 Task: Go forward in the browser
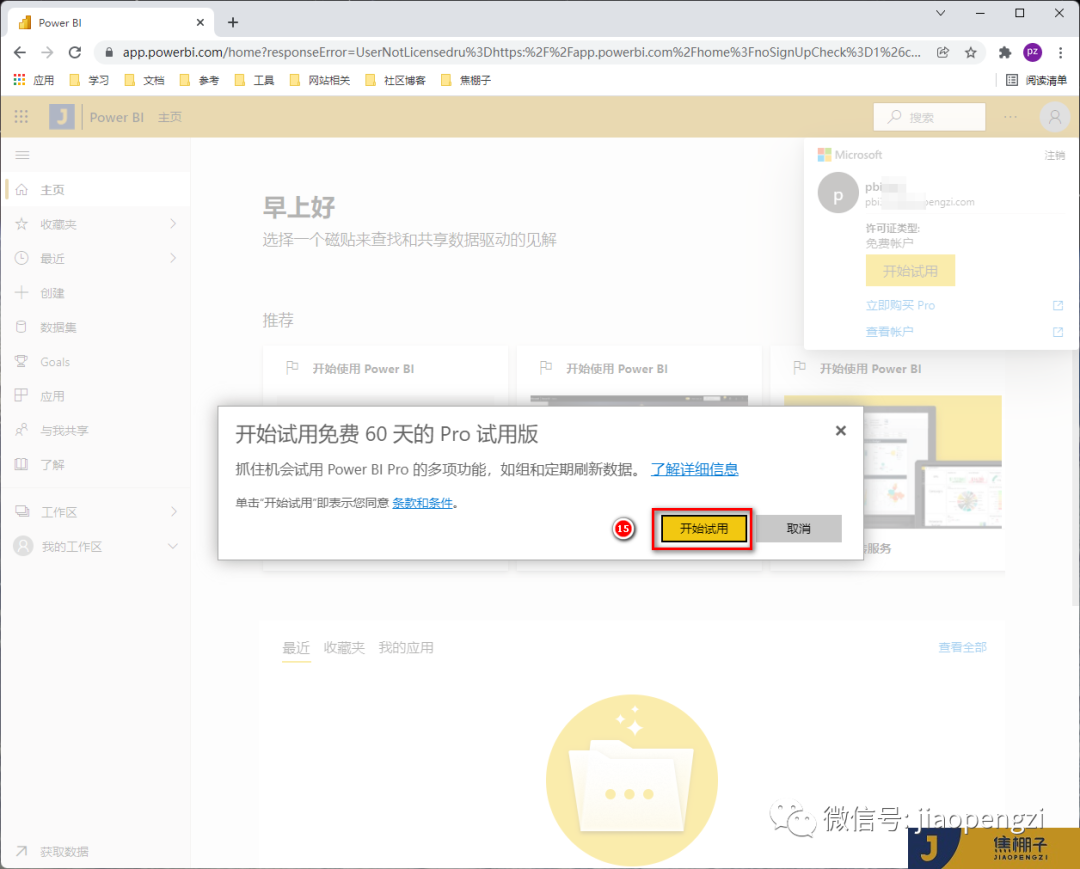pos(47,52)
